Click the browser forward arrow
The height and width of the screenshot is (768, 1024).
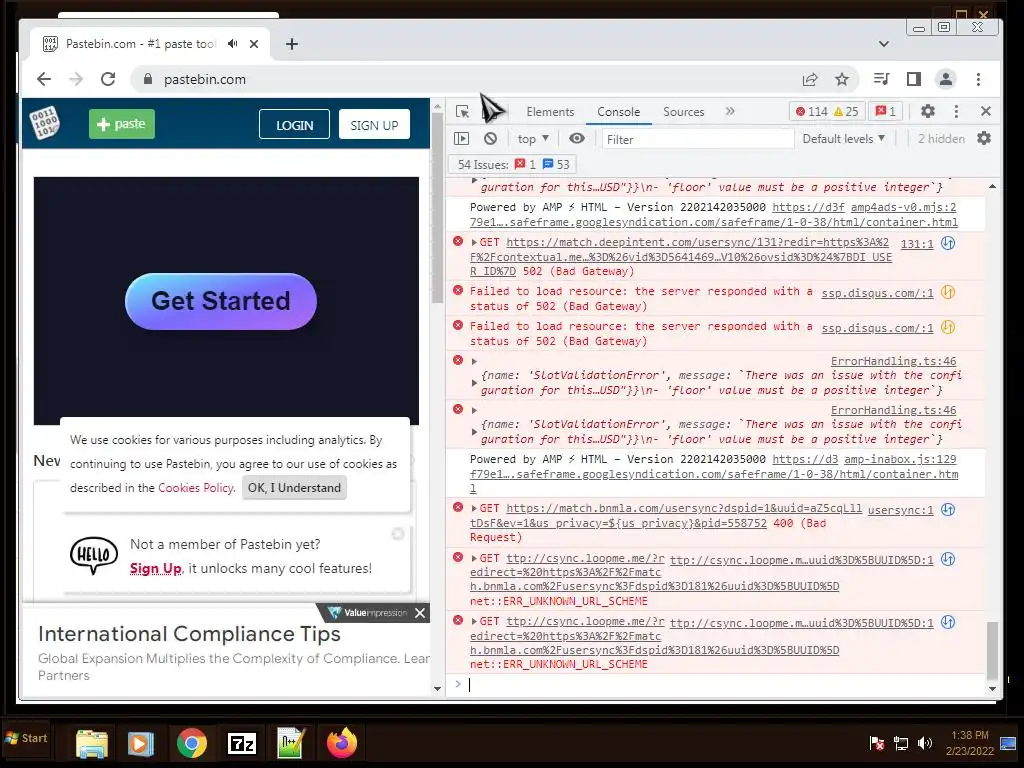tap(76, 79)
